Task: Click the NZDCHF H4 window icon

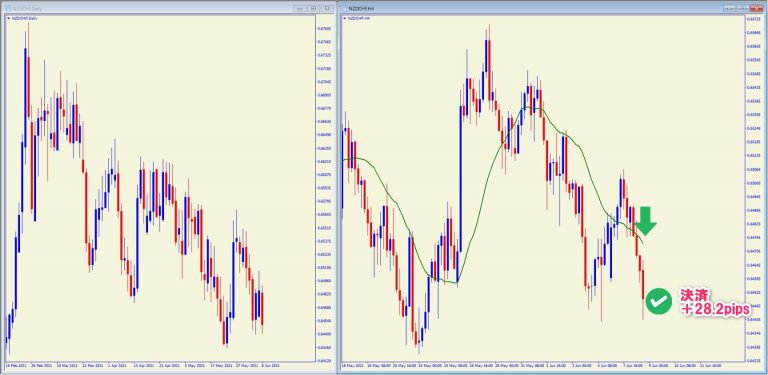Action: (344, 8)
